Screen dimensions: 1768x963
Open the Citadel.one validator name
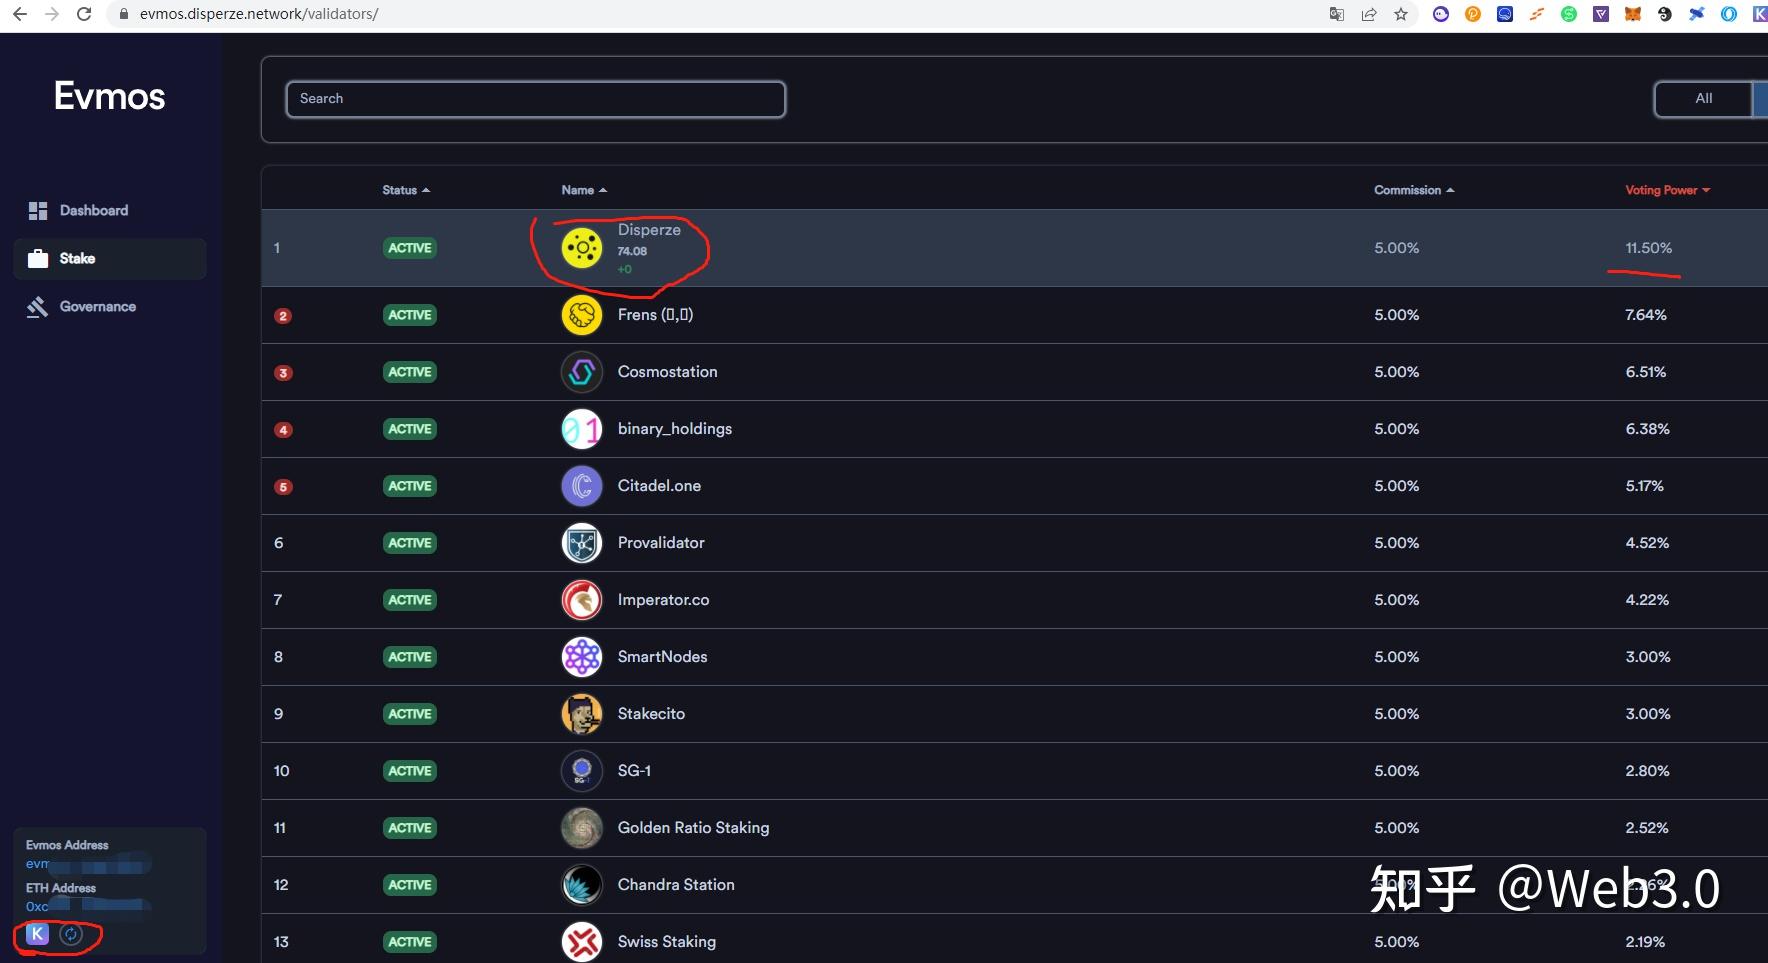(659, 486)
